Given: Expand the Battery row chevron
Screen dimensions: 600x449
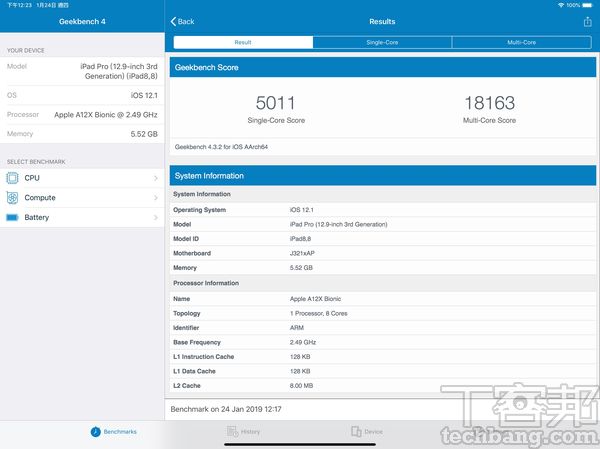Looking at the screenshot, I should [156, 217].
